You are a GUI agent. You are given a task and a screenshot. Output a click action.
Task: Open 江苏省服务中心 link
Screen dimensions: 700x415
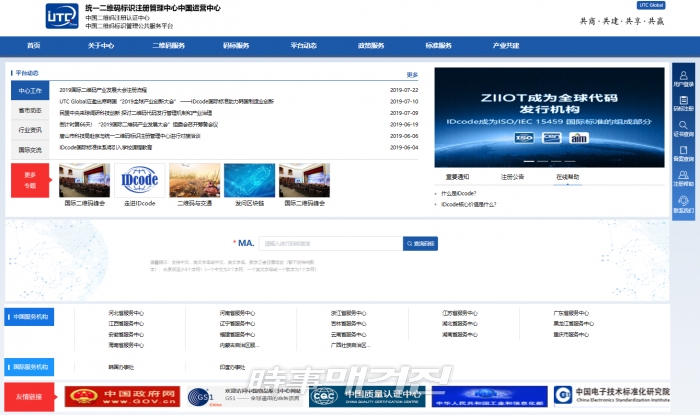[x=460, y=313]
